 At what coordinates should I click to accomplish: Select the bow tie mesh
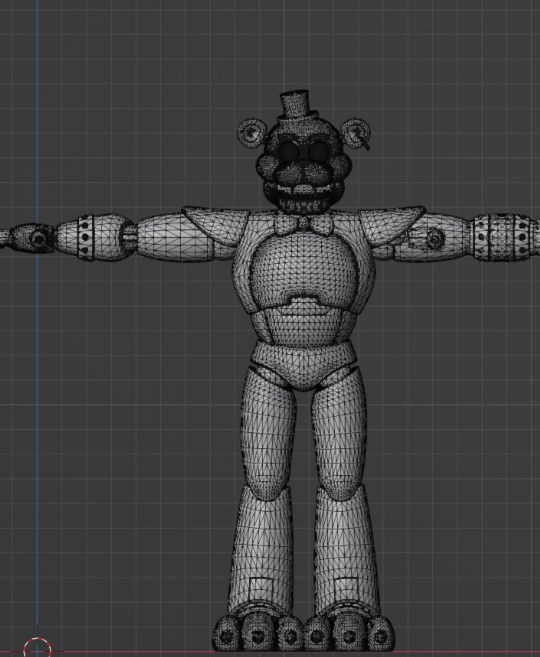304,225
